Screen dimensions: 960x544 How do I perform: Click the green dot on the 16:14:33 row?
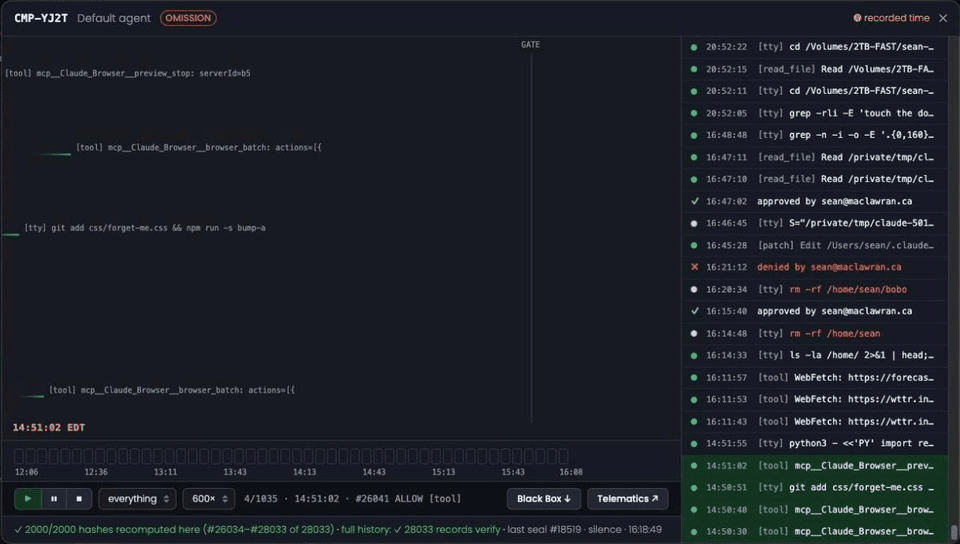click(694, 356)
